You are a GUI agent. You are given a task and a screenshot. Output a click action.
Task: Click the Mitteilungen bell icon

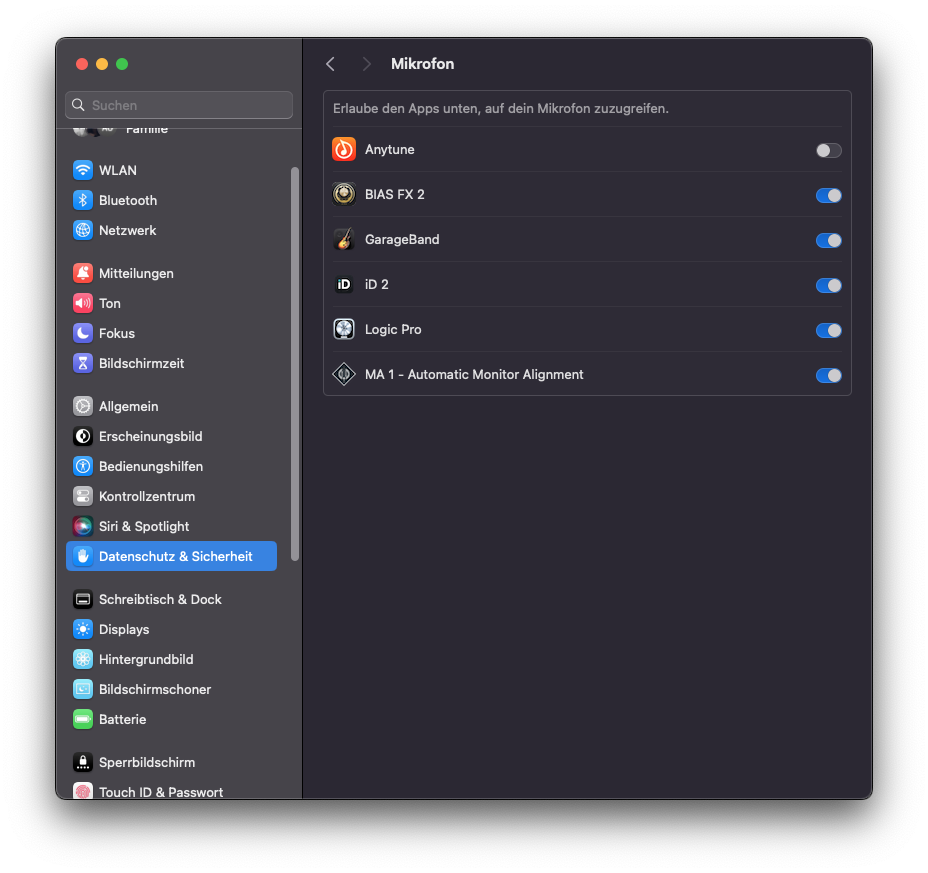[83, 273]
